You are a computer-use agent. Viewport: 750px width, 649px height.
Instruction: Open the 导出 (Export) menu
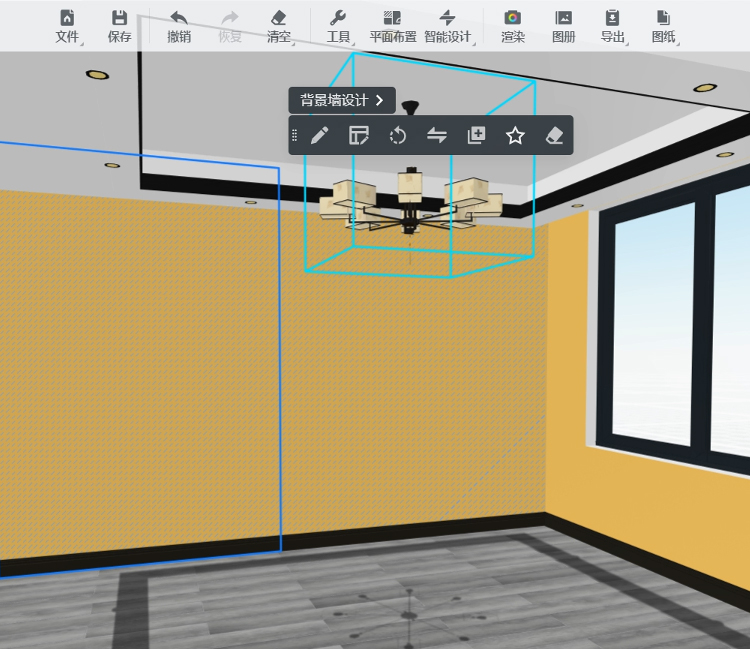point(613,27)
